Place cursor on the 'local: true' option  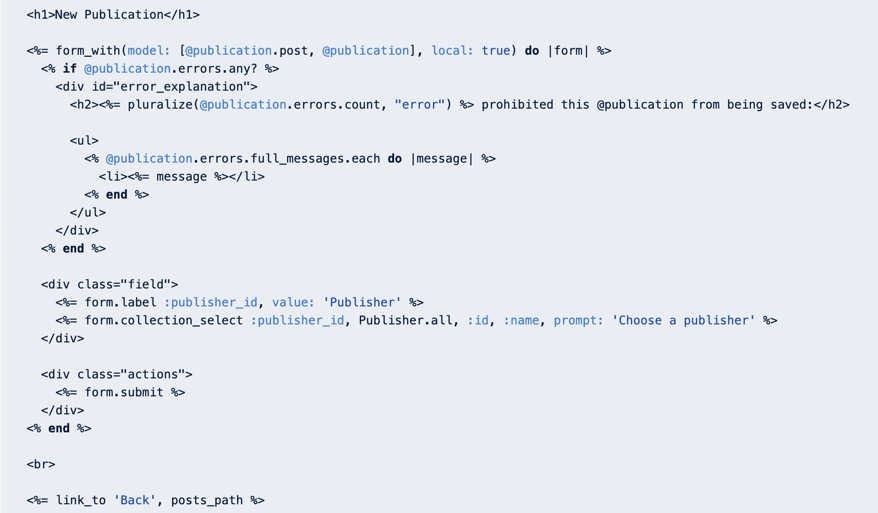coord(471,51)
